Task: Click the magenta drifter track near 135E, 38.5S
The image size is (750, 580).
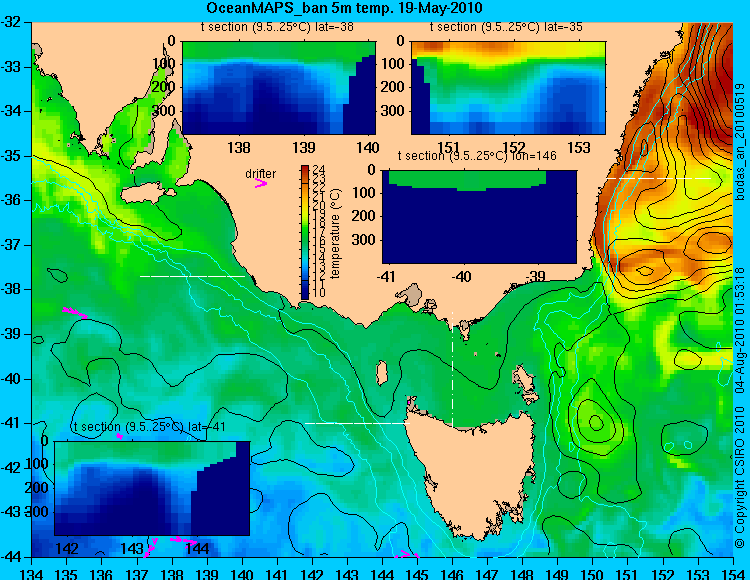Action: tap(75, 313)
